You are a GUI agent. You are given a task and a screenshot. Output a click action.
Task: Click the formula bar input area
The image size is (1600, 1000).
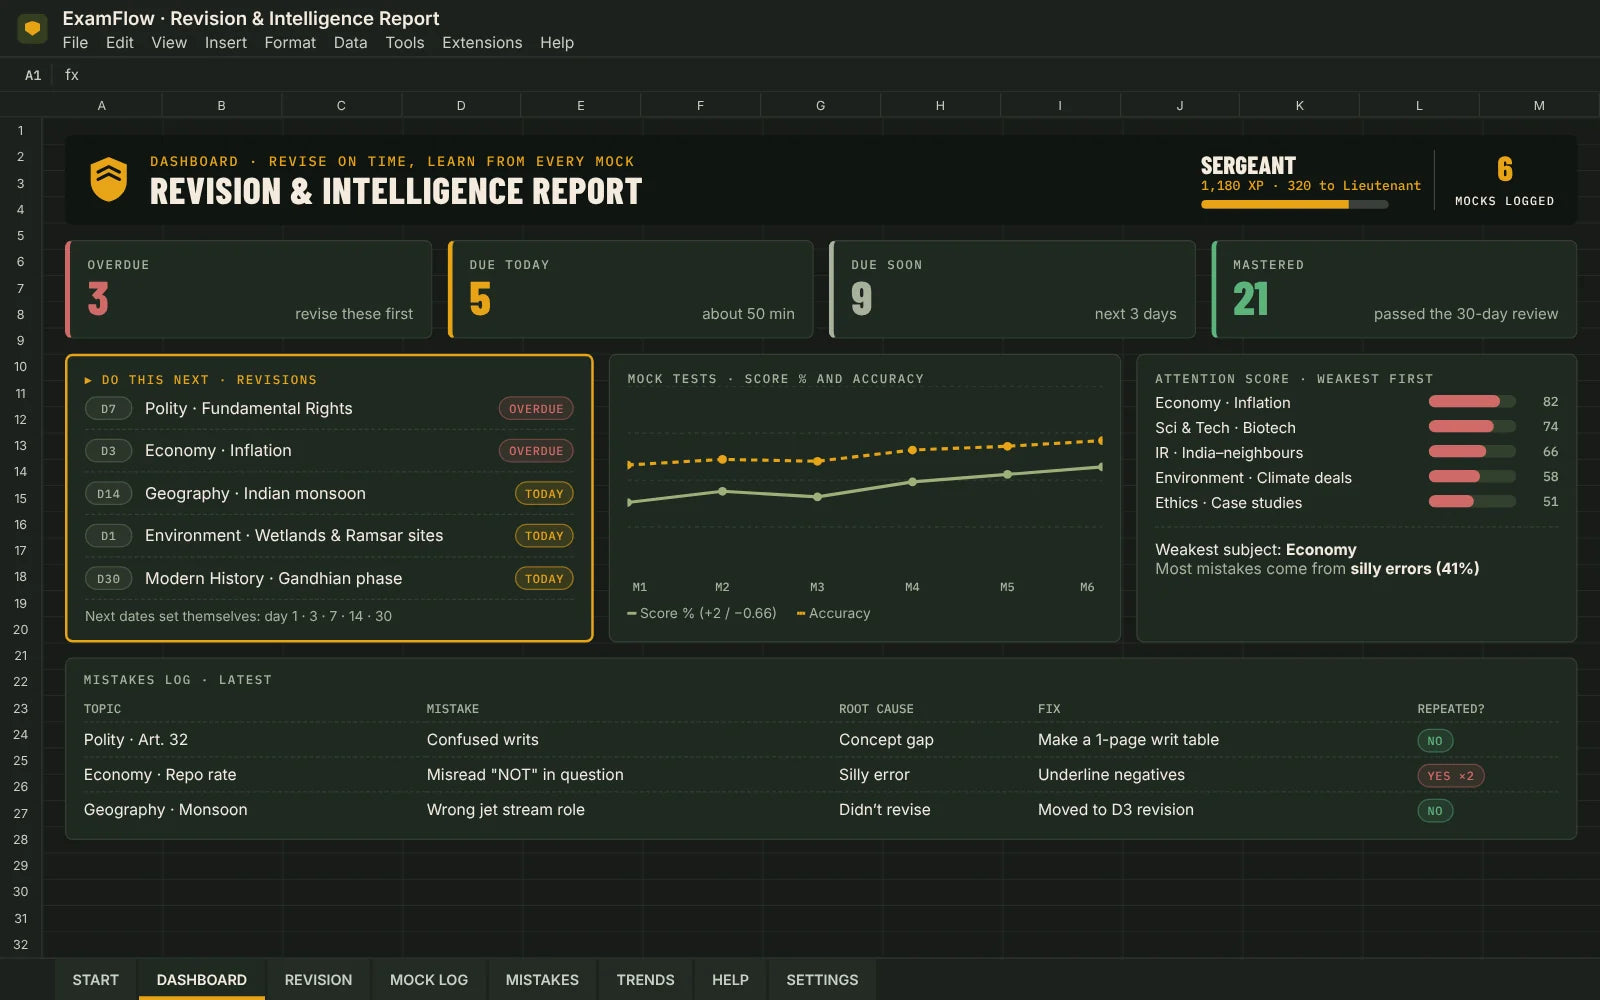tap(840, 75)
